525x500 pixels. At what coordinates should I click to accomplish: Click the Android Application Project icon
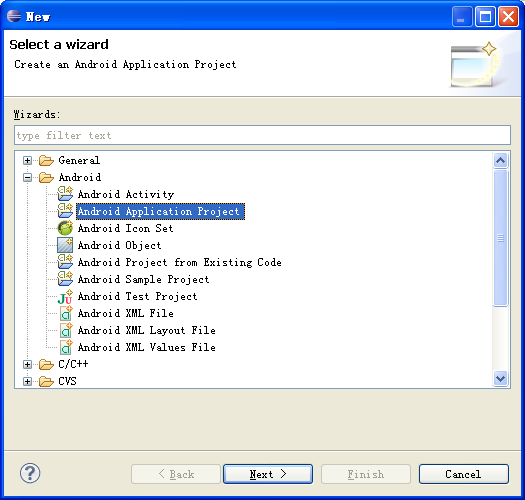(x=65, y=211)
